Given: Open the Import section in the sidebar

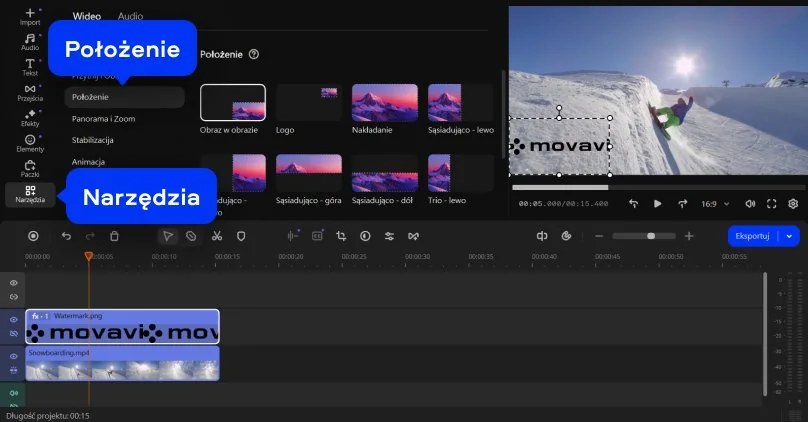Looking at the screenshot, I should coord(30,16).
